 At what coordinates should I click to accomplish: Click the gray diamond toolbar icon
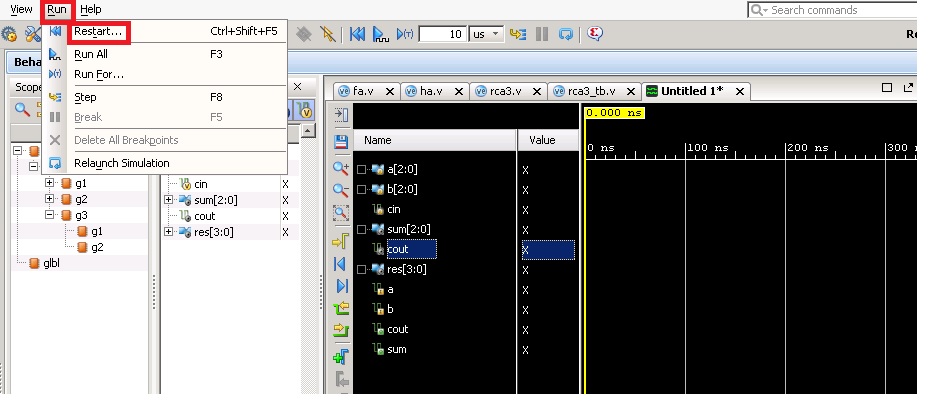pyautogui.click(x=303, y=34)
